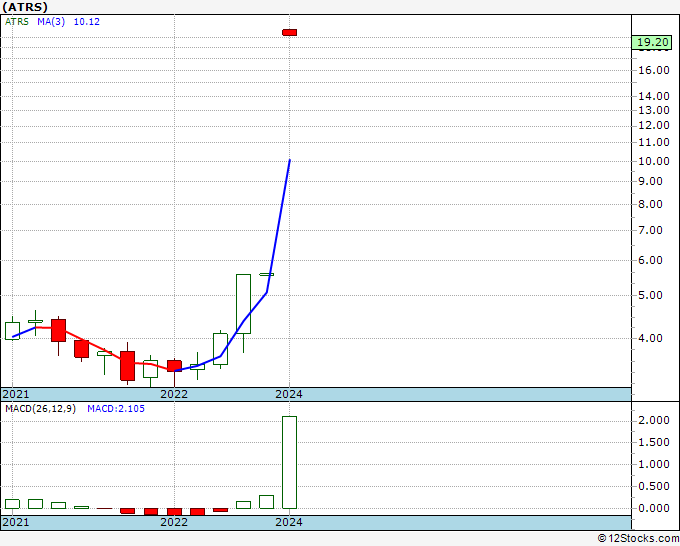Click the 8.00 price axis label

pos(651,204)
